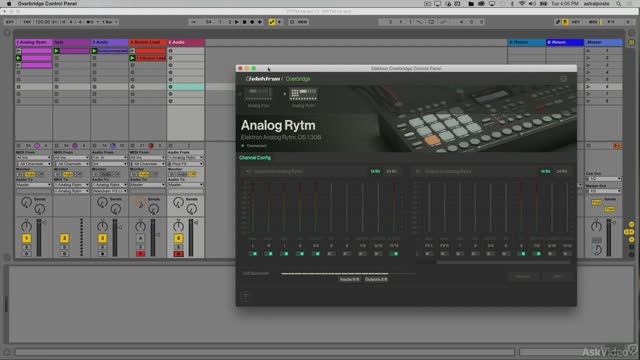
Task: Toggle track 2 activator button
Action: (x=64, y=238)
